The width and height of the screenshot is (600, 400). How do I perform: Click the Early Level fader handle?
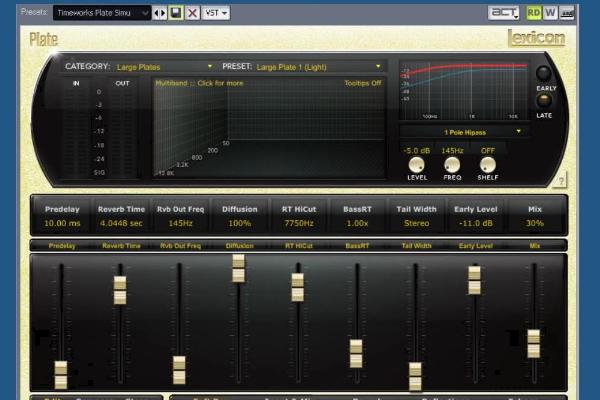coord(474,280)
